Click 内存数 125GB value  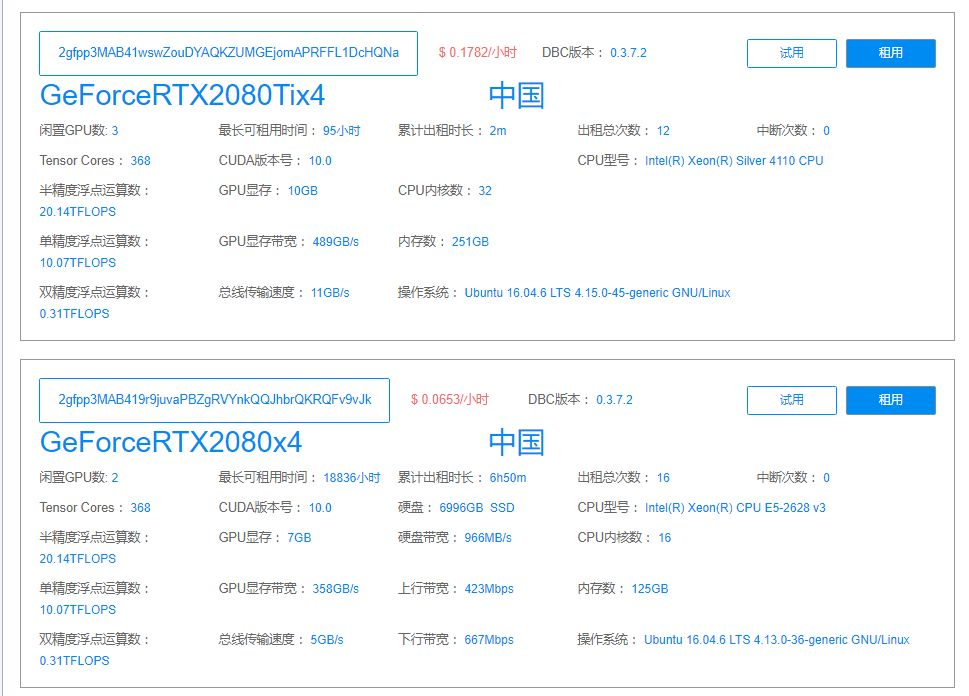[x=650, y=588]
